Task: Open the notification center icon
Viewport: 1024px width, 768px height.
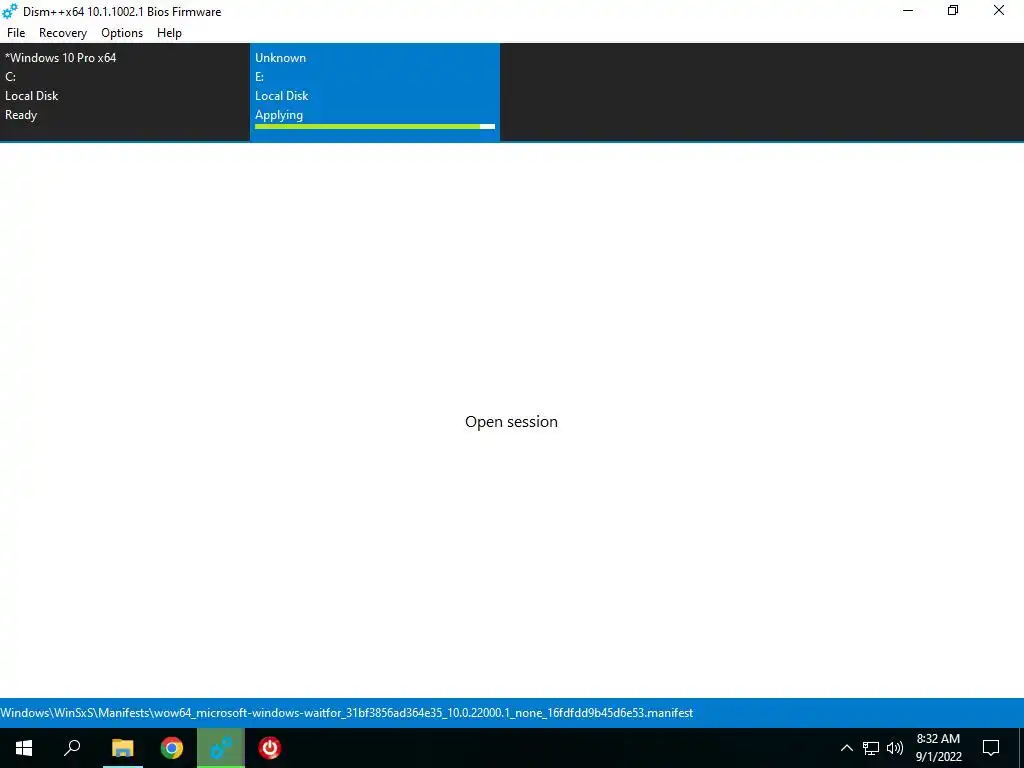Action: pyautogui.click(x=991, y=748)
